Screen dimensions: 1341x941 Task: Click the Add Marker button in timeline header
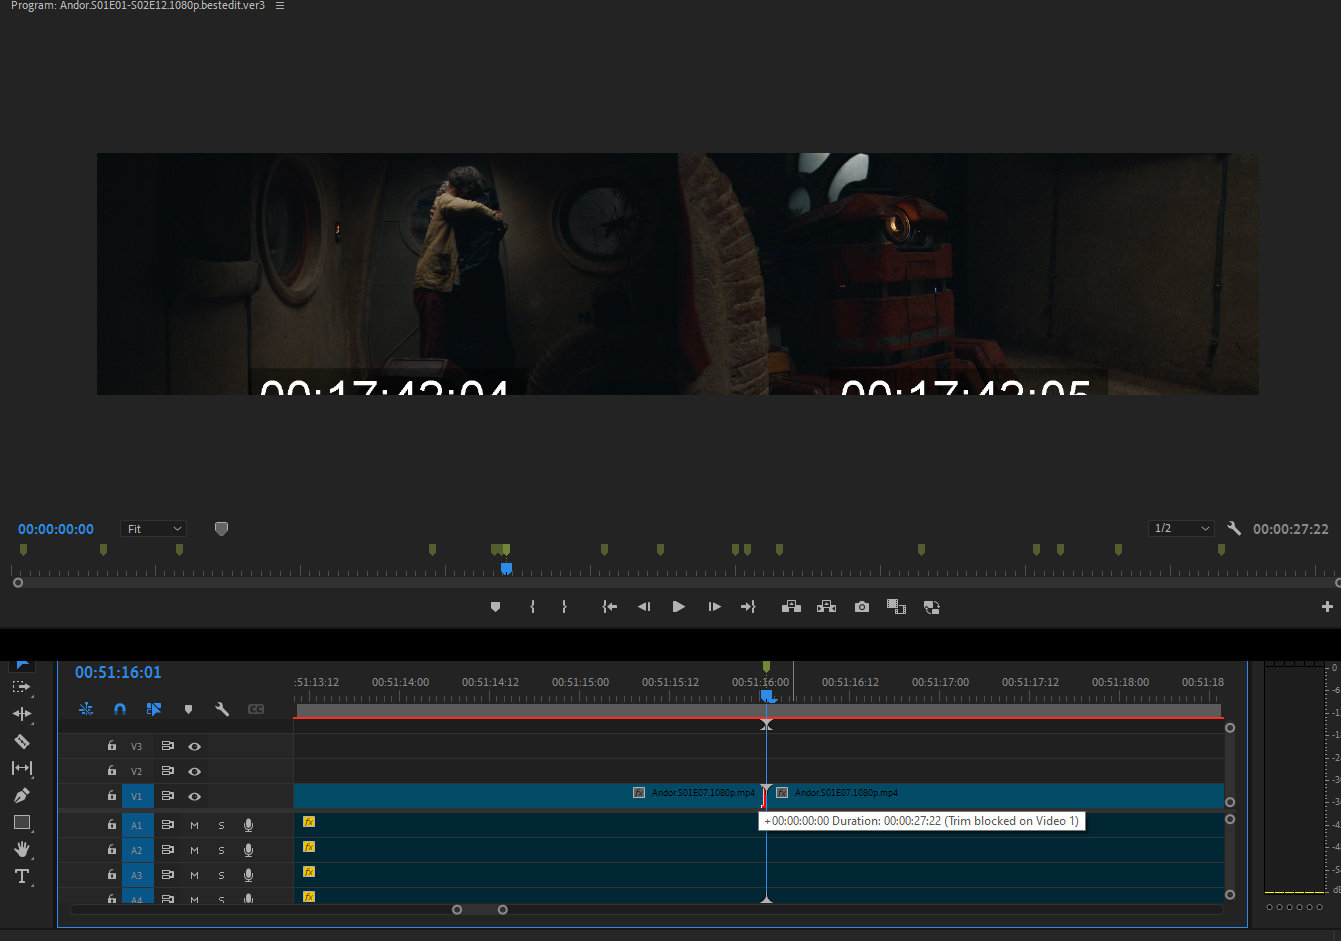188,709
